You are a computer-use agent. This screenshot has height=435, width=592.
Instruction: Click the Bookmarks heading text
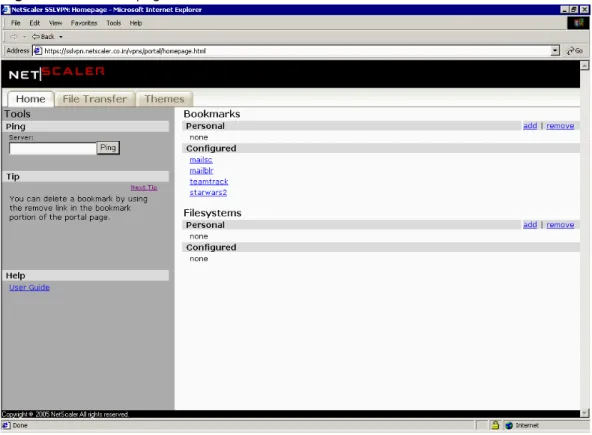coord(212,114)
